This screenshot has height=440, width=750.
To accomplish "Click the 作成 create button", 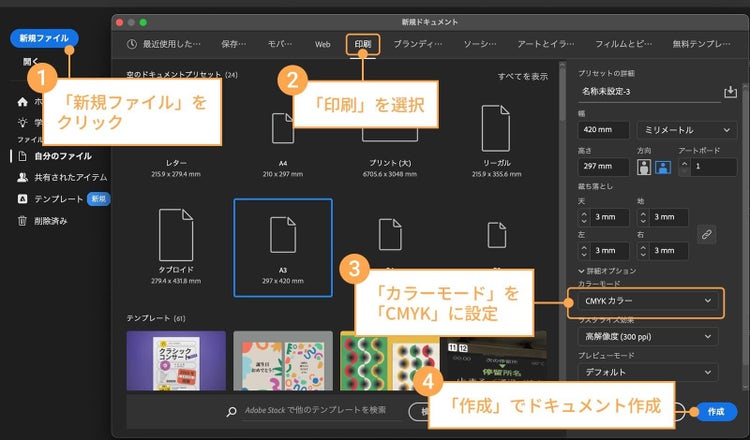I will tap(716, 412).
